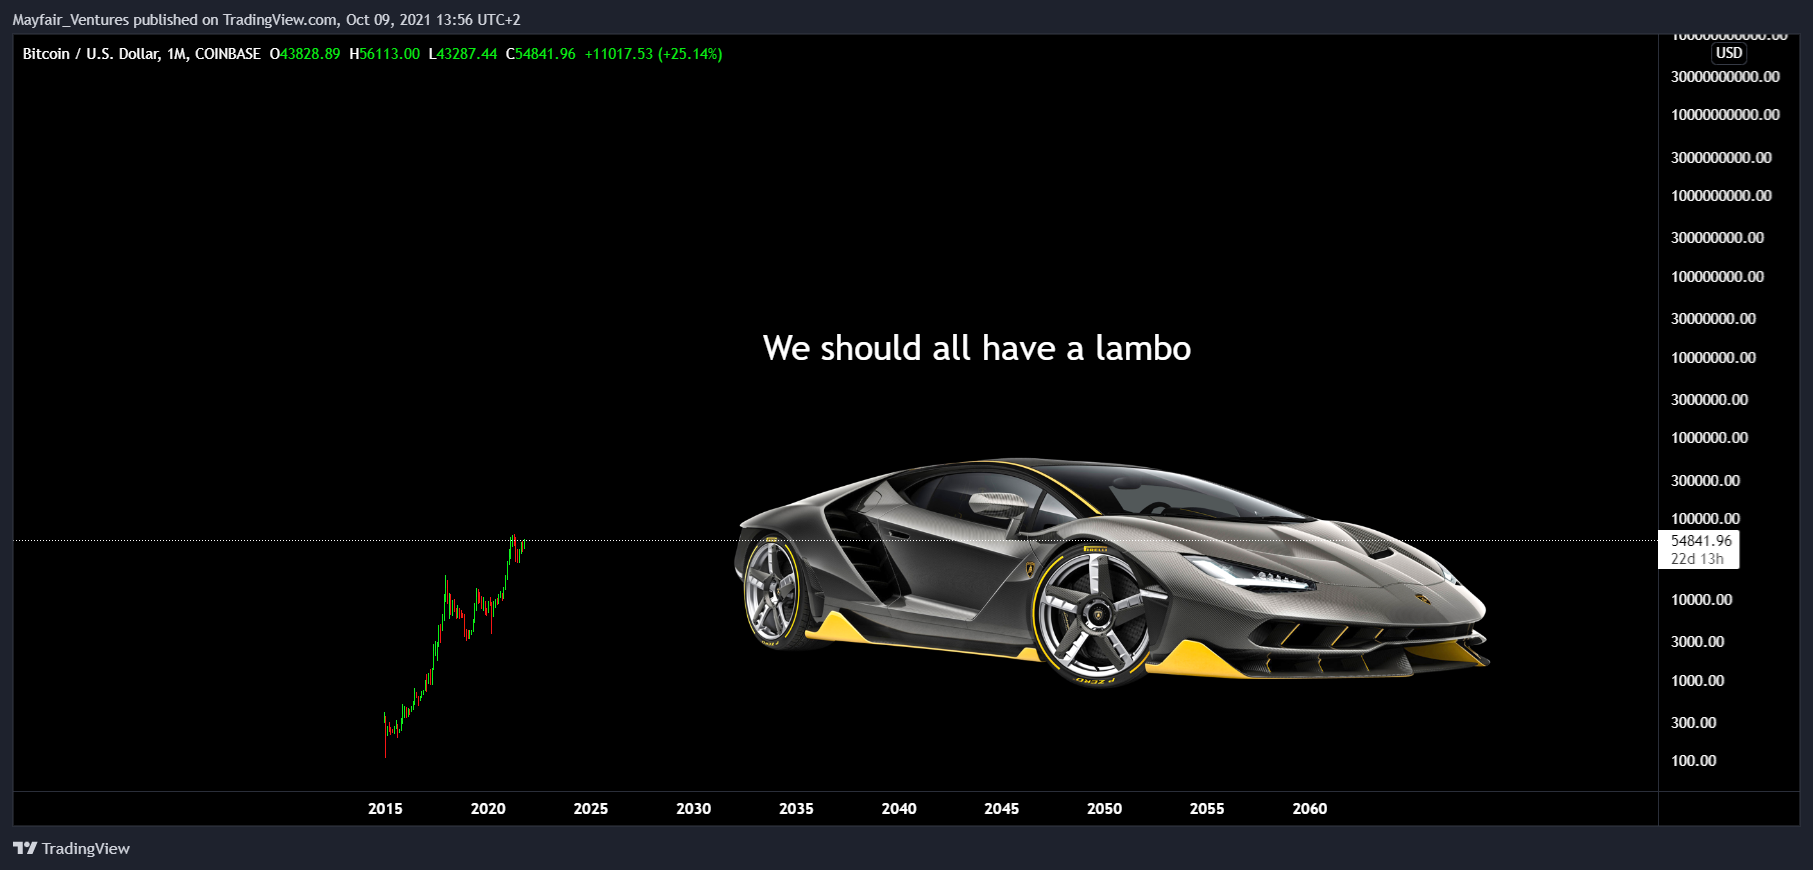
Task: Click the 'We should all have a lambo' text
Action: click(977, 348)
